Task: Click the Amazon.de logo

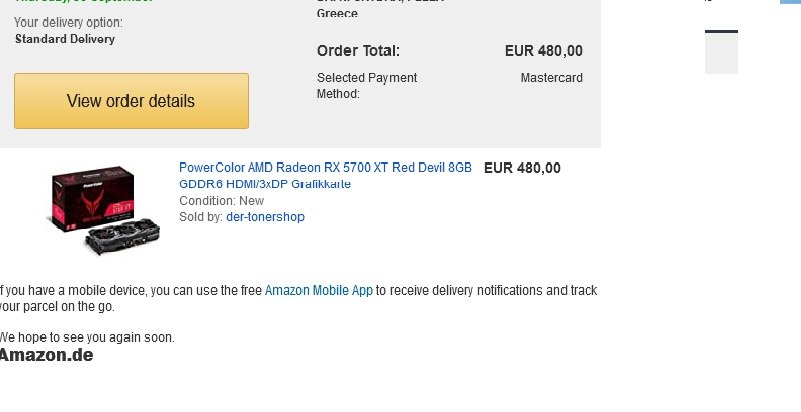Action: (46, 355)
